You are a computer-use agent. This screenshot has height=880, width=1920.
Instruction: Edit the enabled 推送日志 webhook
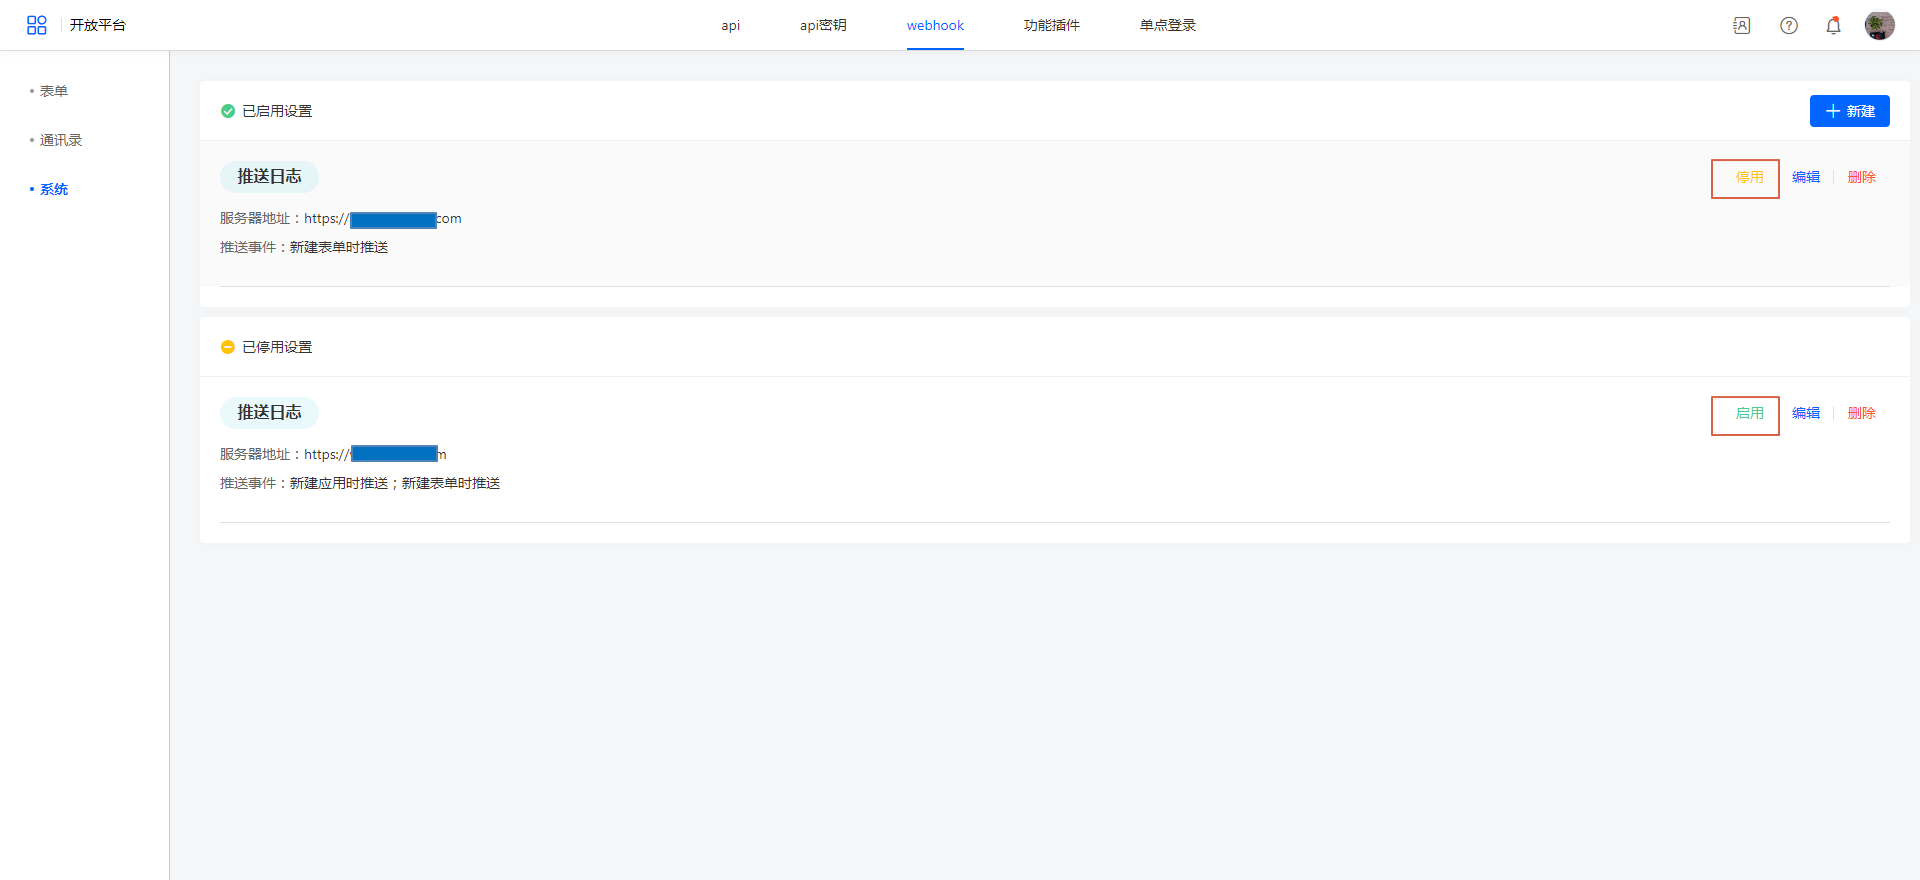pyautogui.click(x=1805, y=178)
